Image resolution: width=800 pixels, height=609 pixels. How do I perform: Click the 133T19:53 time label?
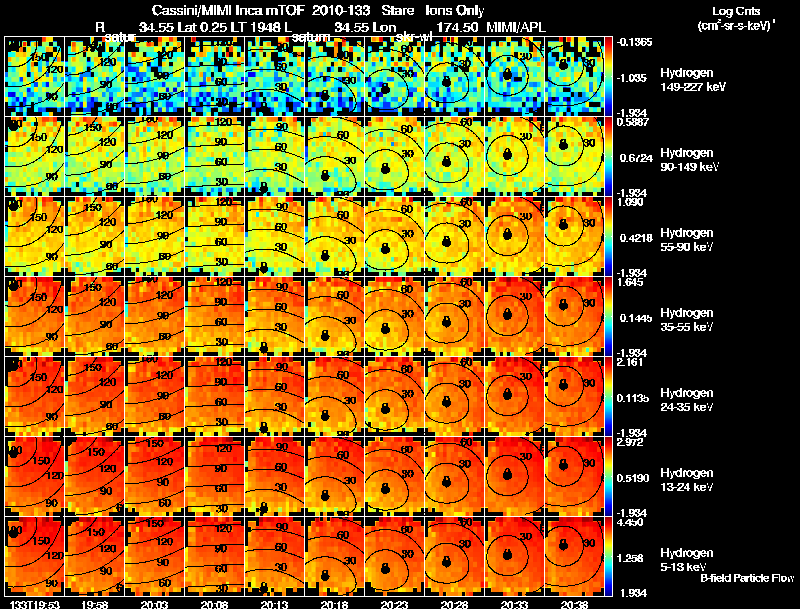(34, 604)
